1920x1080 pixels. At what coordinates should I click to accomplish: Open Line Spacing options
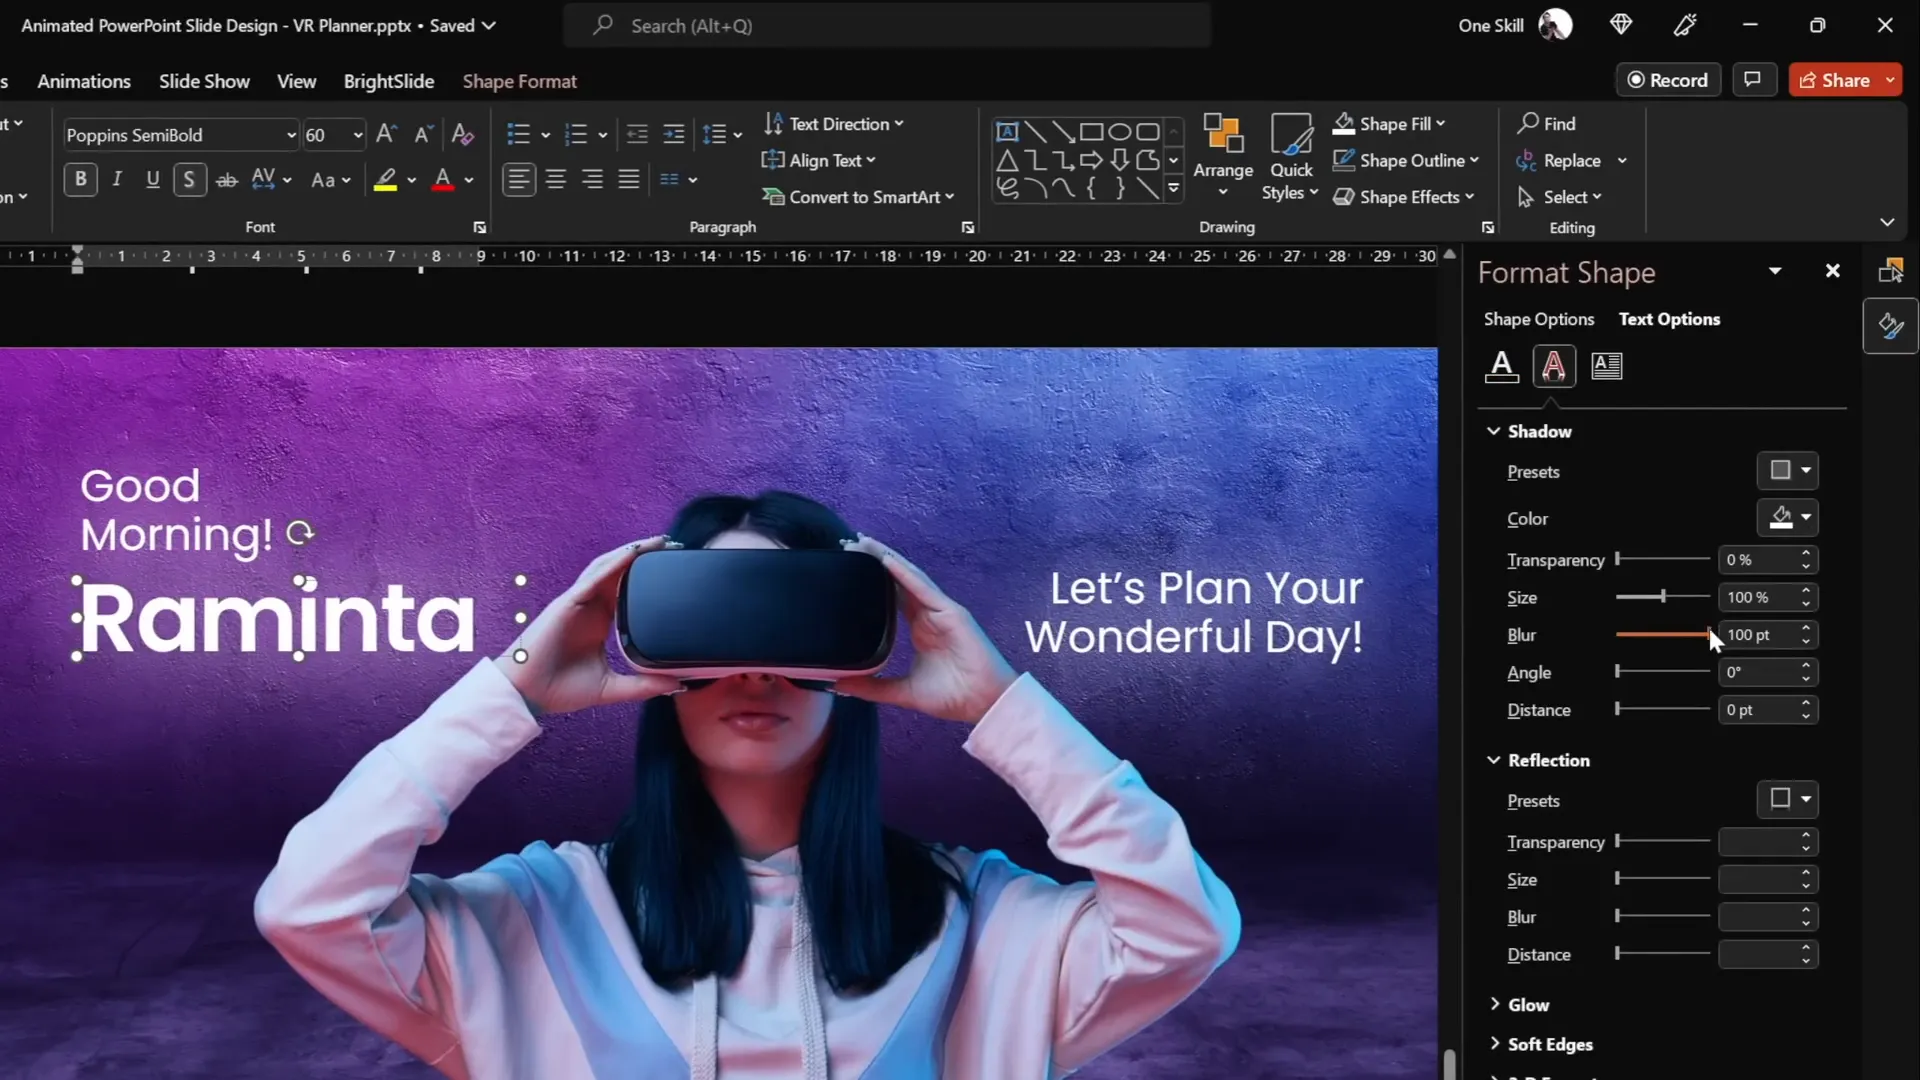tap(722, 134)
